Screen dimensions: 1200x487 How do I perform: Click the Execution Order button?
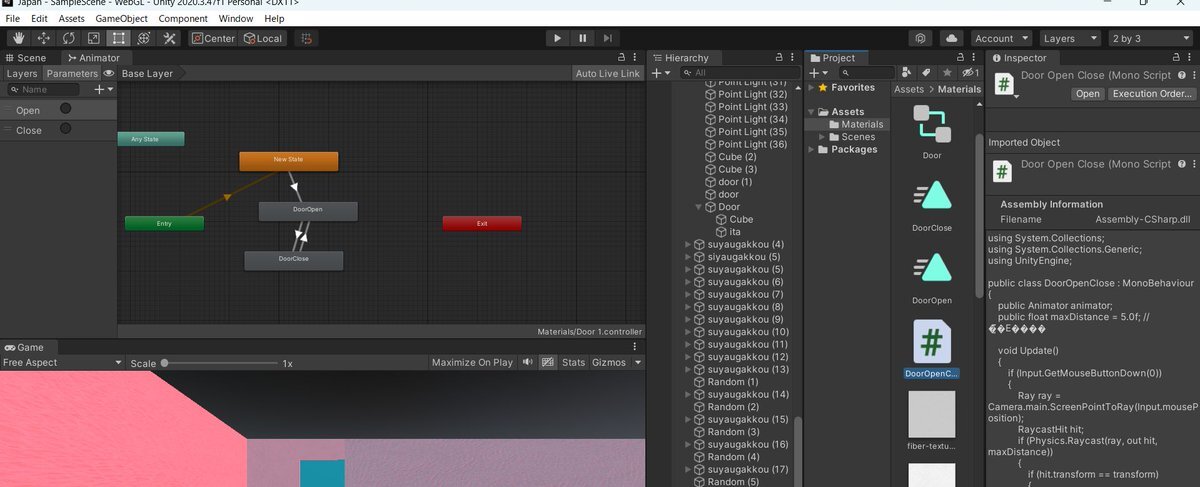point(1151,94)
